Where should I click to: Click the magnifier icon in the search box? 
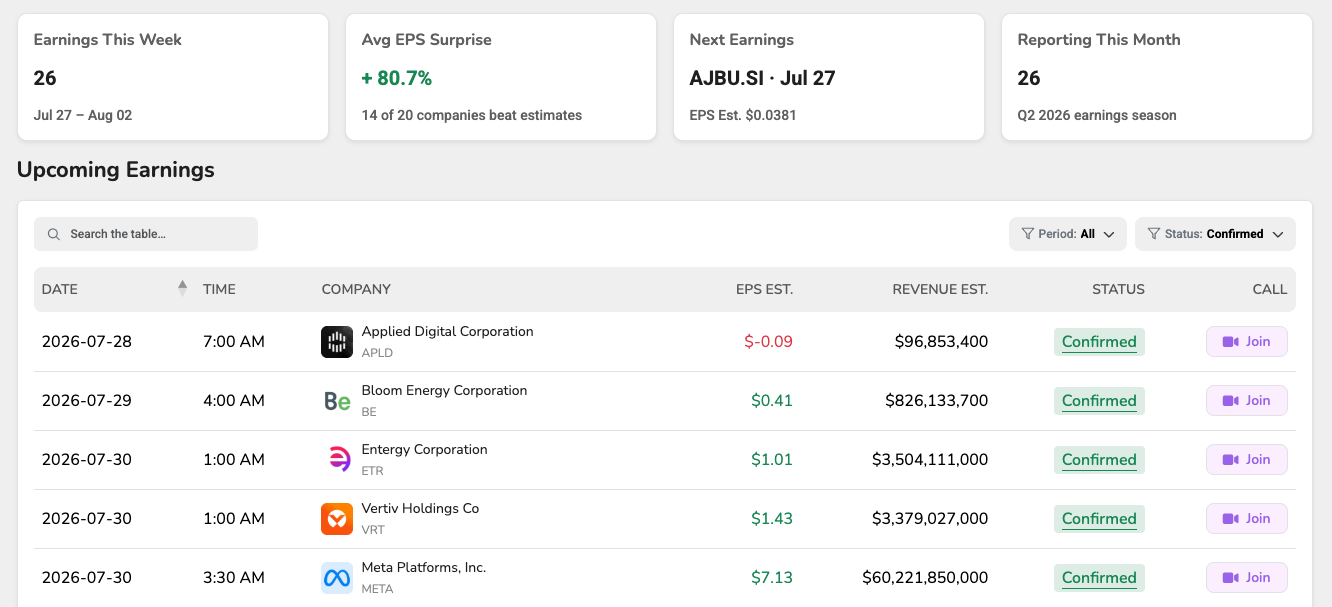point(54,234)
